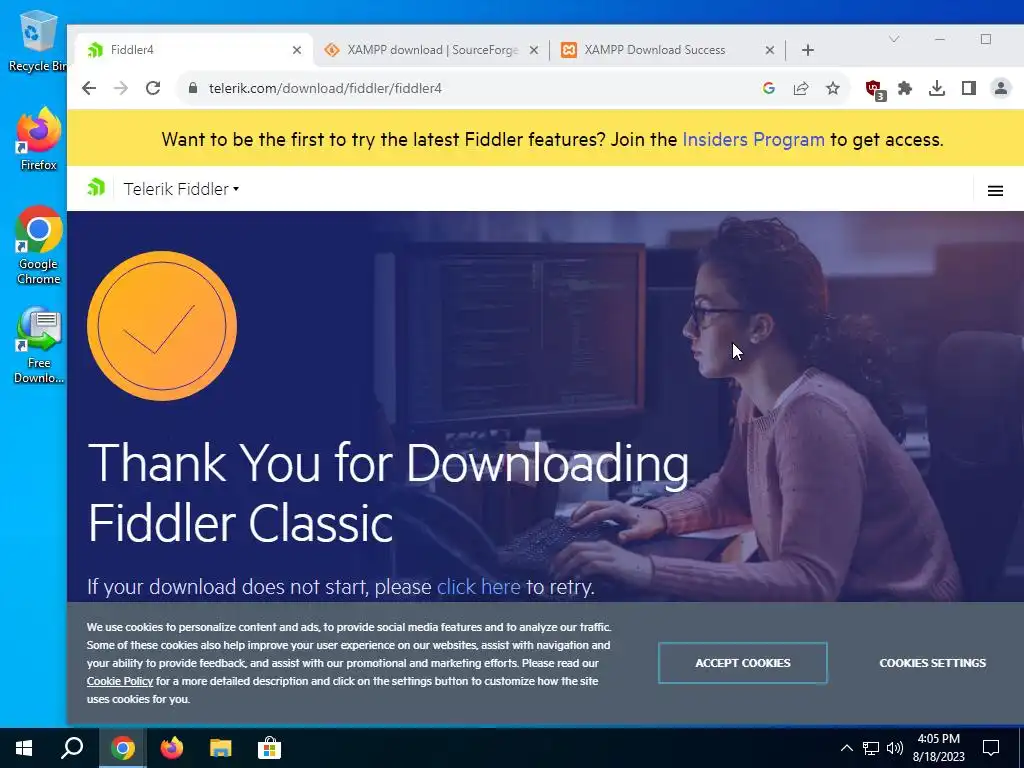The image size is (1024, 768).
Task: Open the Windows Start menu
Action: click(24, 748)
